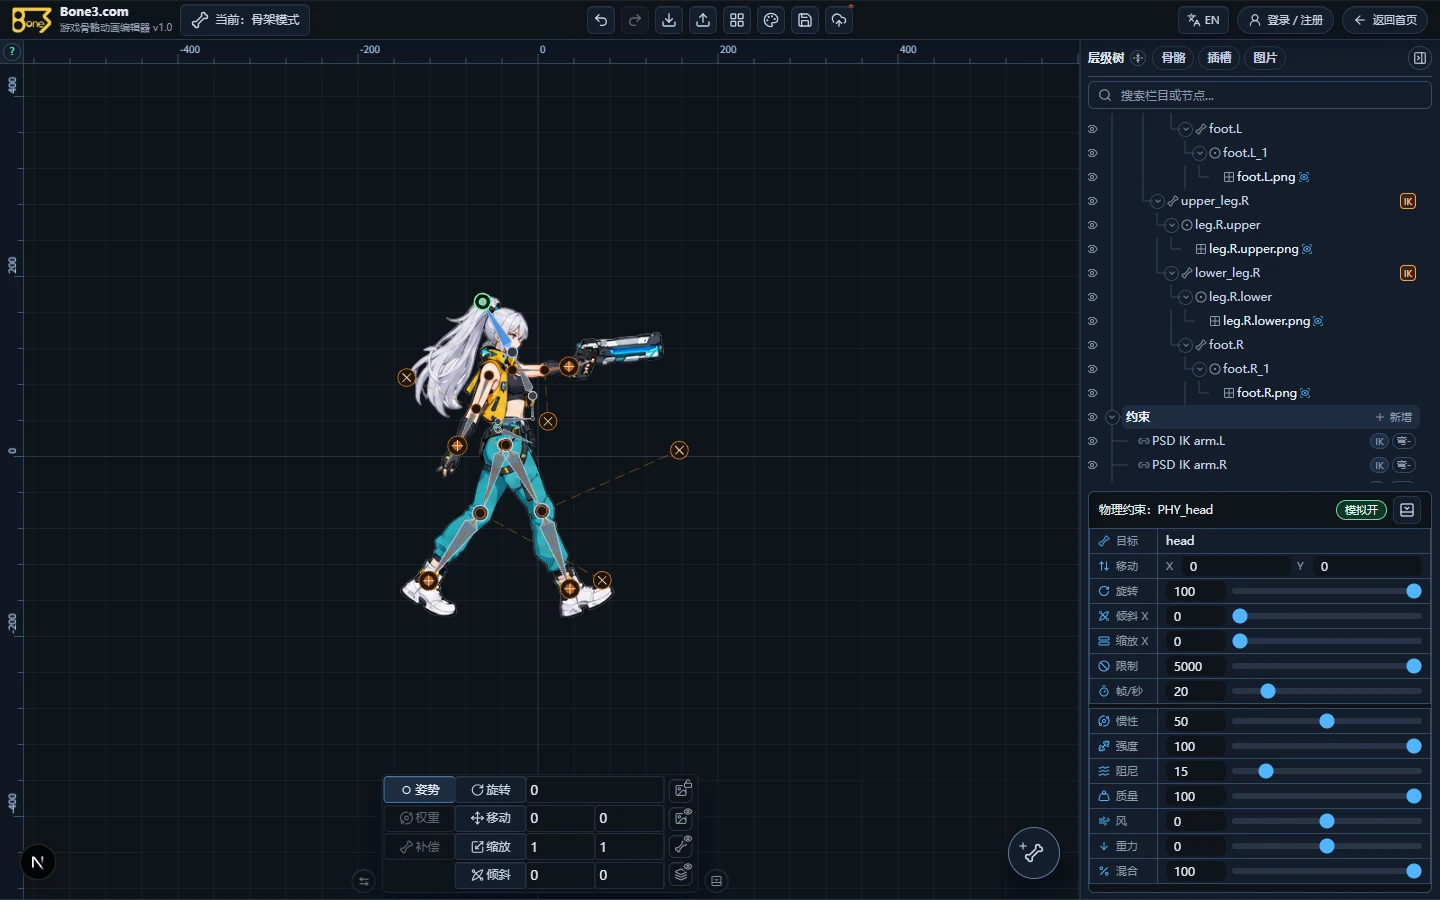Toggle visibility of foot.R.png row
Screen dimensions: 1440x900
click(1092, 393)
